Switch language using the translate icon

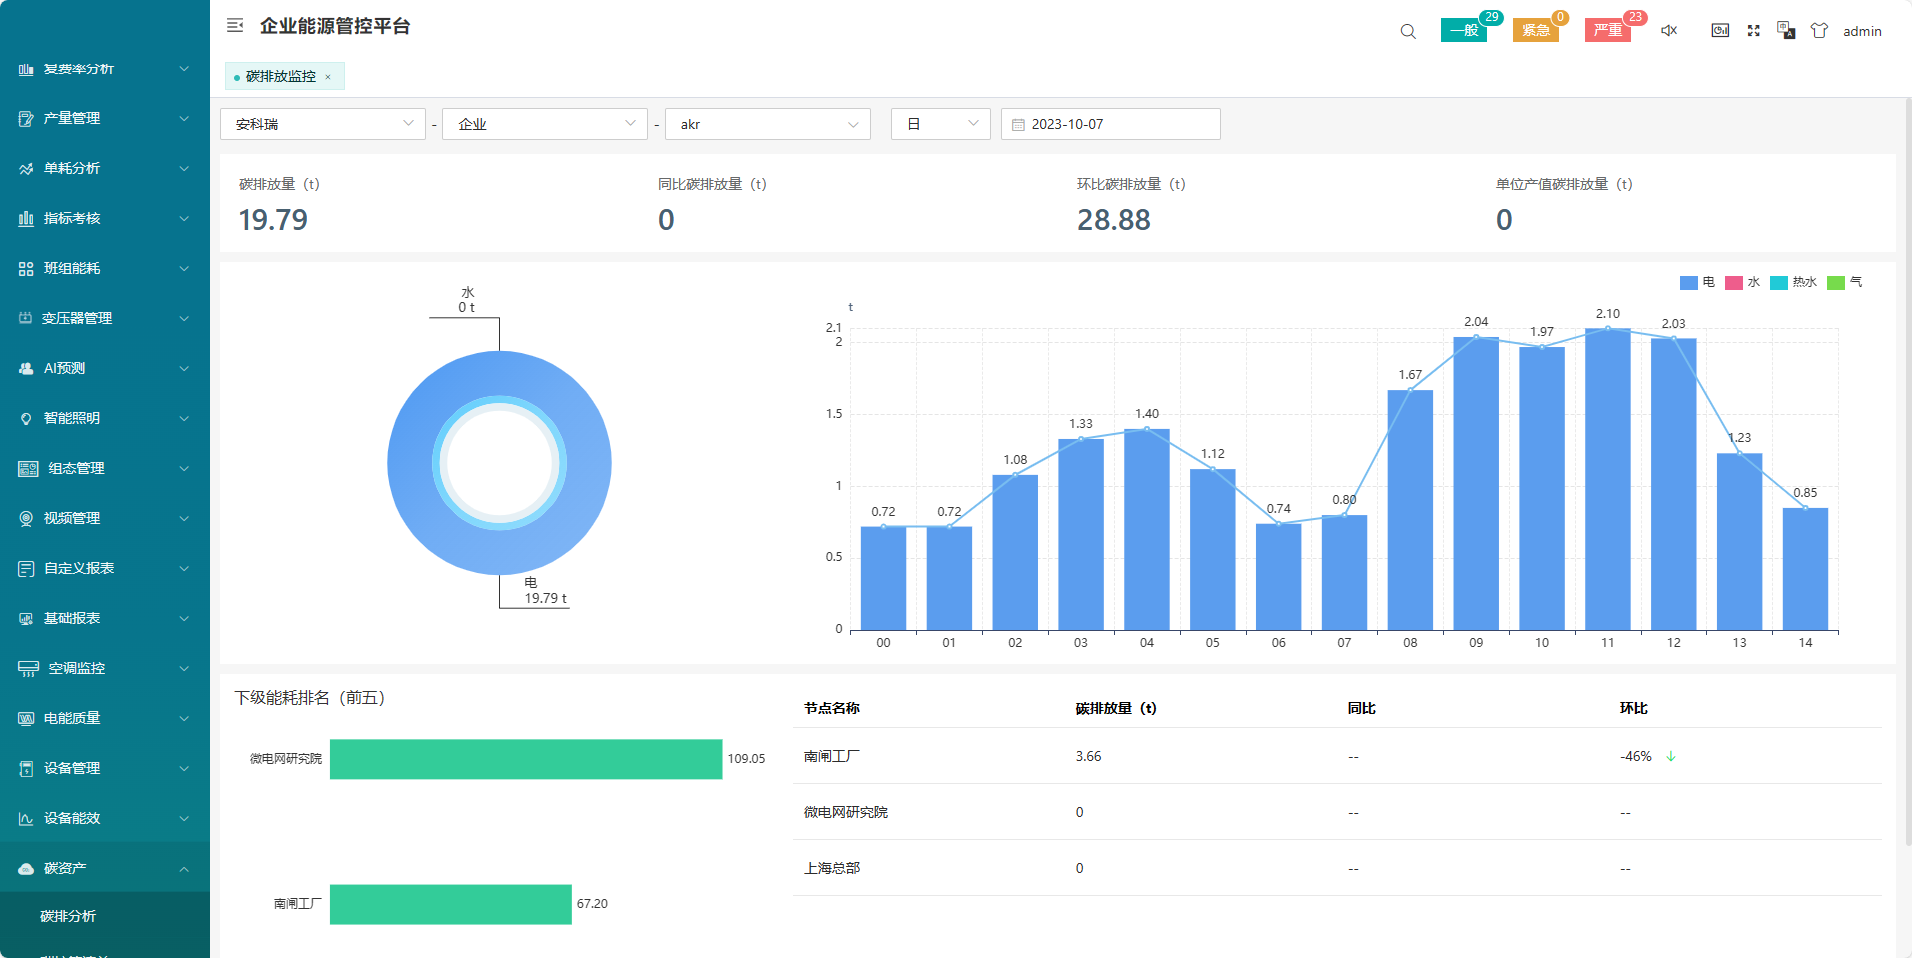1786,31
